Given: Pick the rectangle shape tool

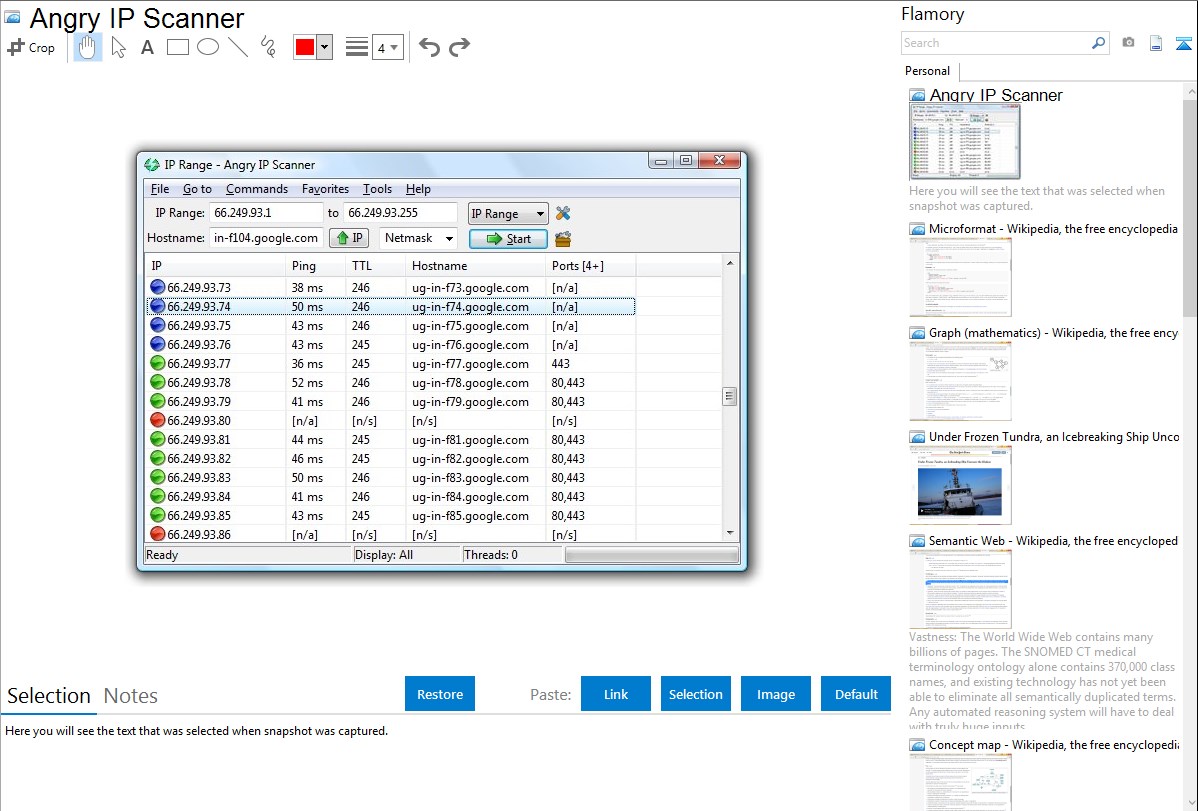Looking at the screenshot, I should 177,47.
